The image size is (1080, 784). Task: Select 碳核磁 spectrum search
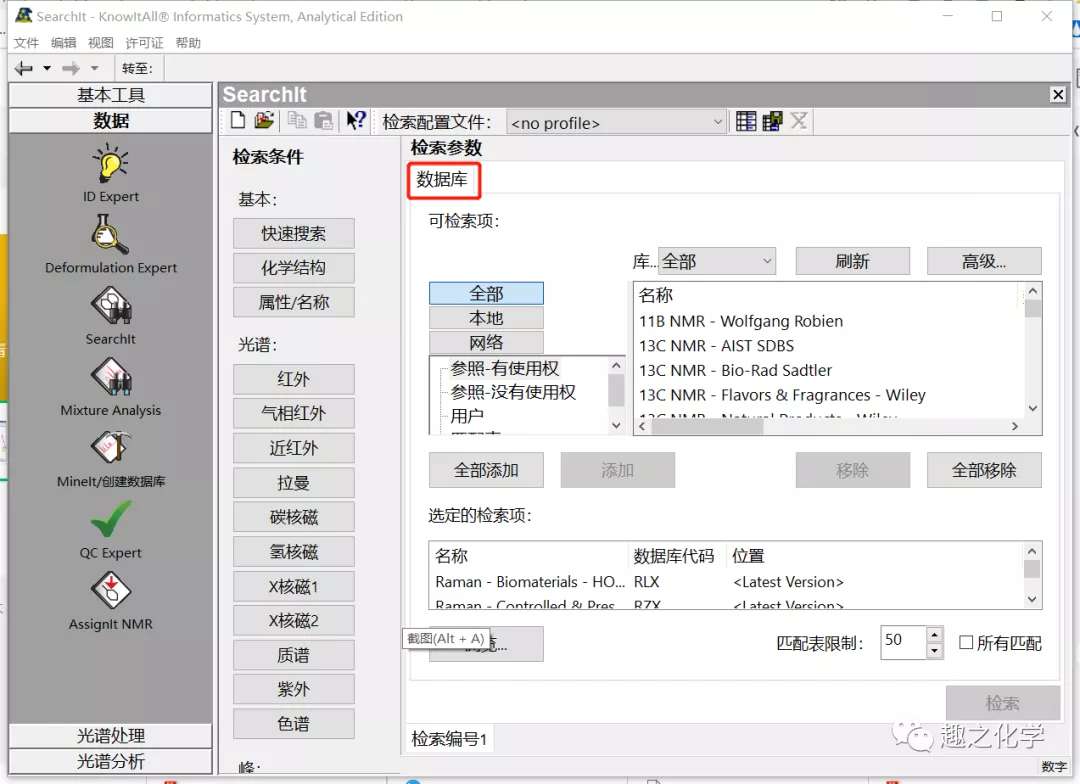tap(293, 517)
